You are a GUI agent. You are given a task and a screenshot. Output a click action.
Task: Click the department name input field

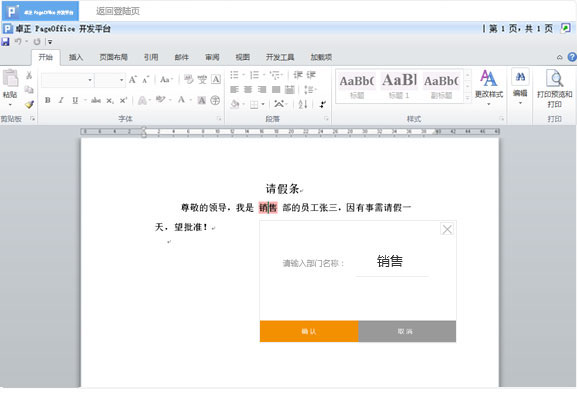click(391, 262)
